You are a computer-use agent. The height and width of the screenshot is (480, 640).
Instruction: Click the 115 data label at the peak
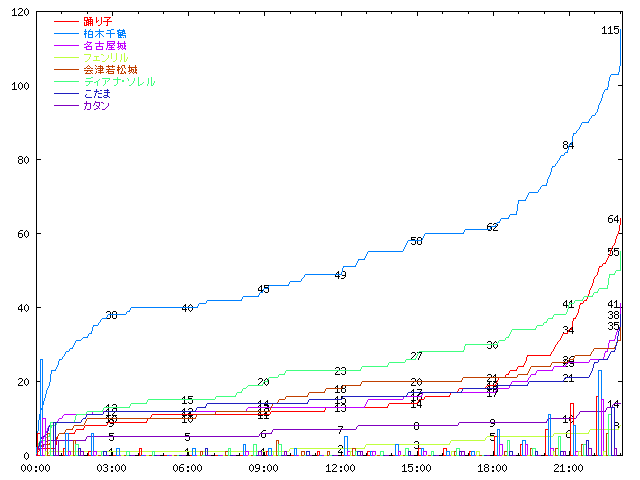[x=610, y=31]
